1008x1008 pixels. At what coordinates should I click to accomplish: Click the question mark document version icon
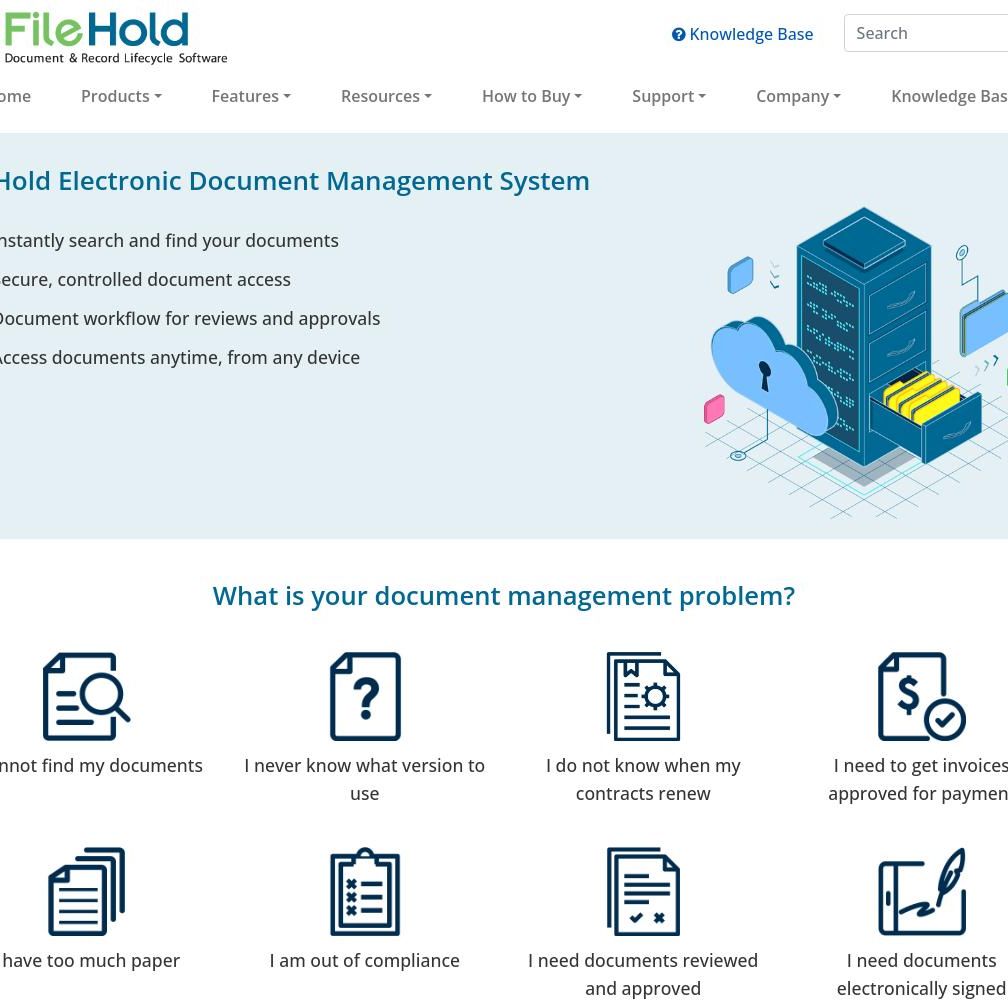[365, 696]
